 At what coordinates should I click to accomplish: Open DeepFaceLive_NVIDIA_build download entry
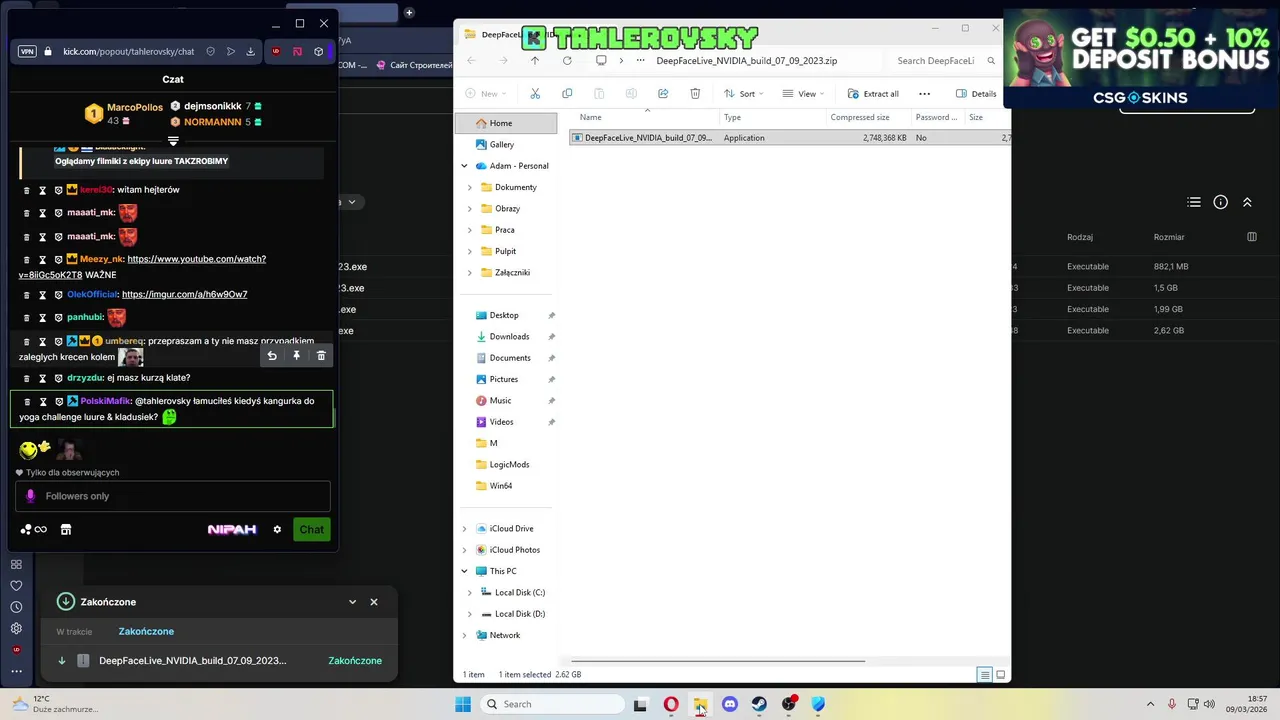tap(219, 660)
